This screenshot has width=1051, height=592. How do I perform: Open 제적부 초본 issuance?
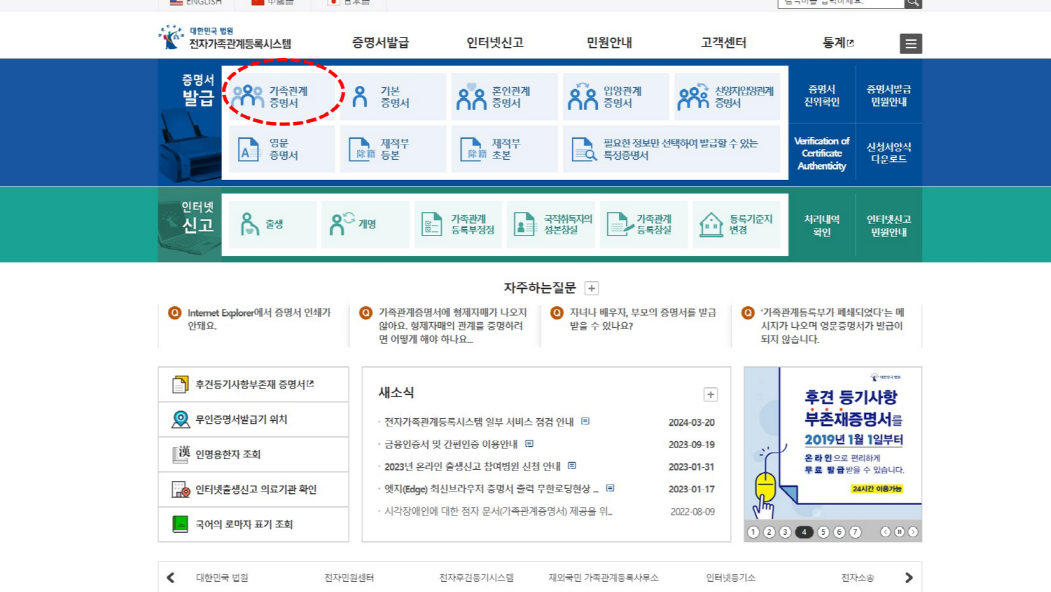click(x=504, y=149)
